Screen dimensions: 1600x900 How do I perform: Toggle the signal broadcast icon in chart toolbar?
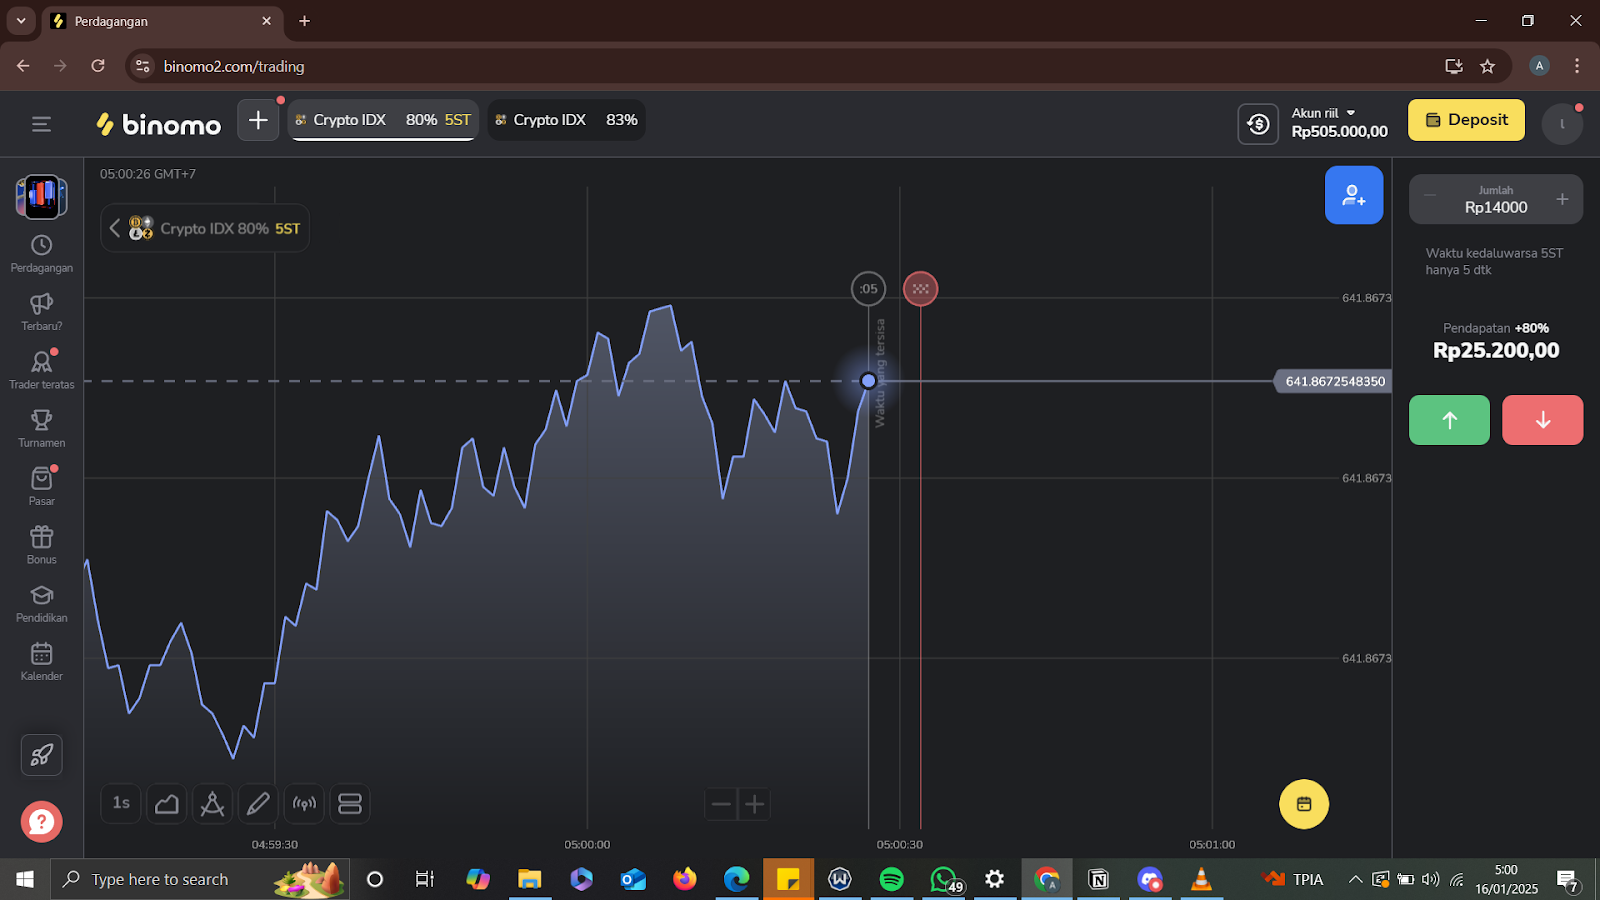[304, 804]
